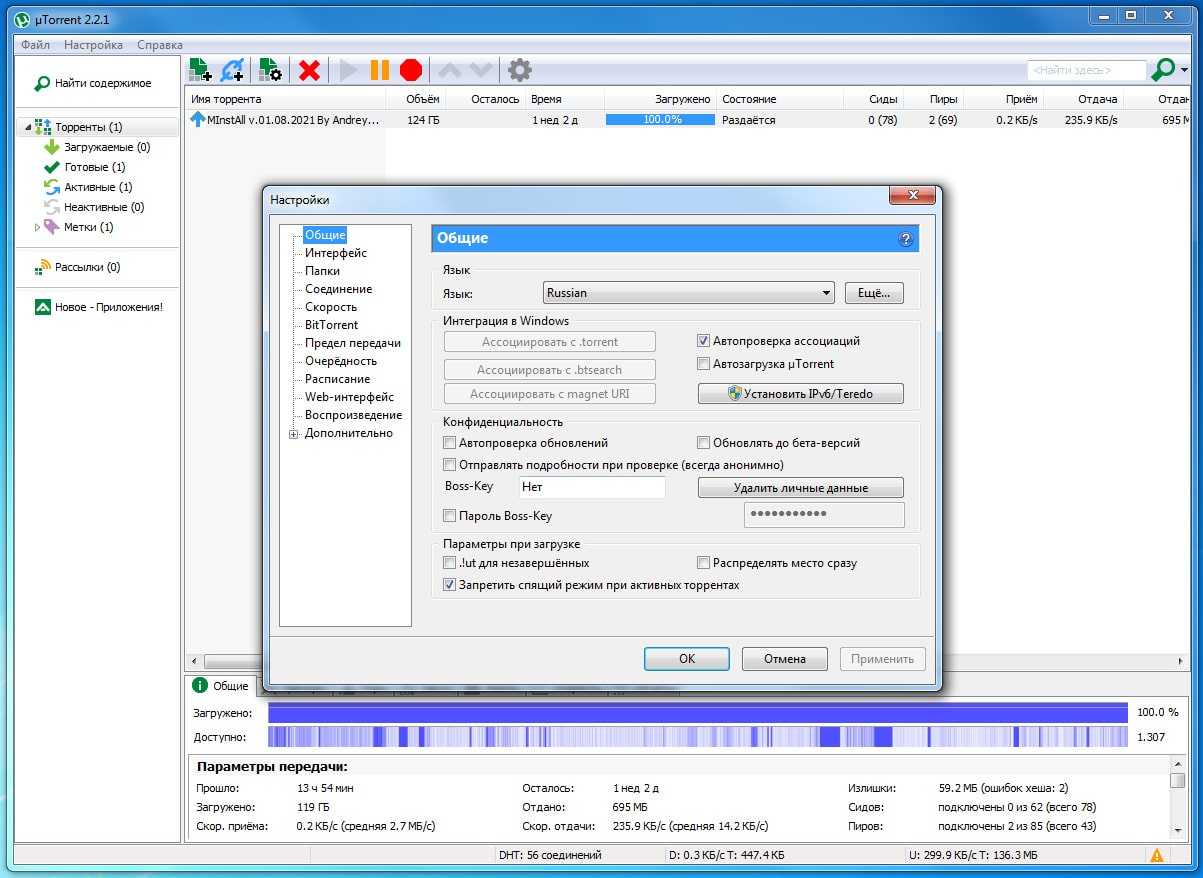Enable .!ut для незавершённых checkbox
This screenshot has height=878, width=1203.
[x=449, y=563]
